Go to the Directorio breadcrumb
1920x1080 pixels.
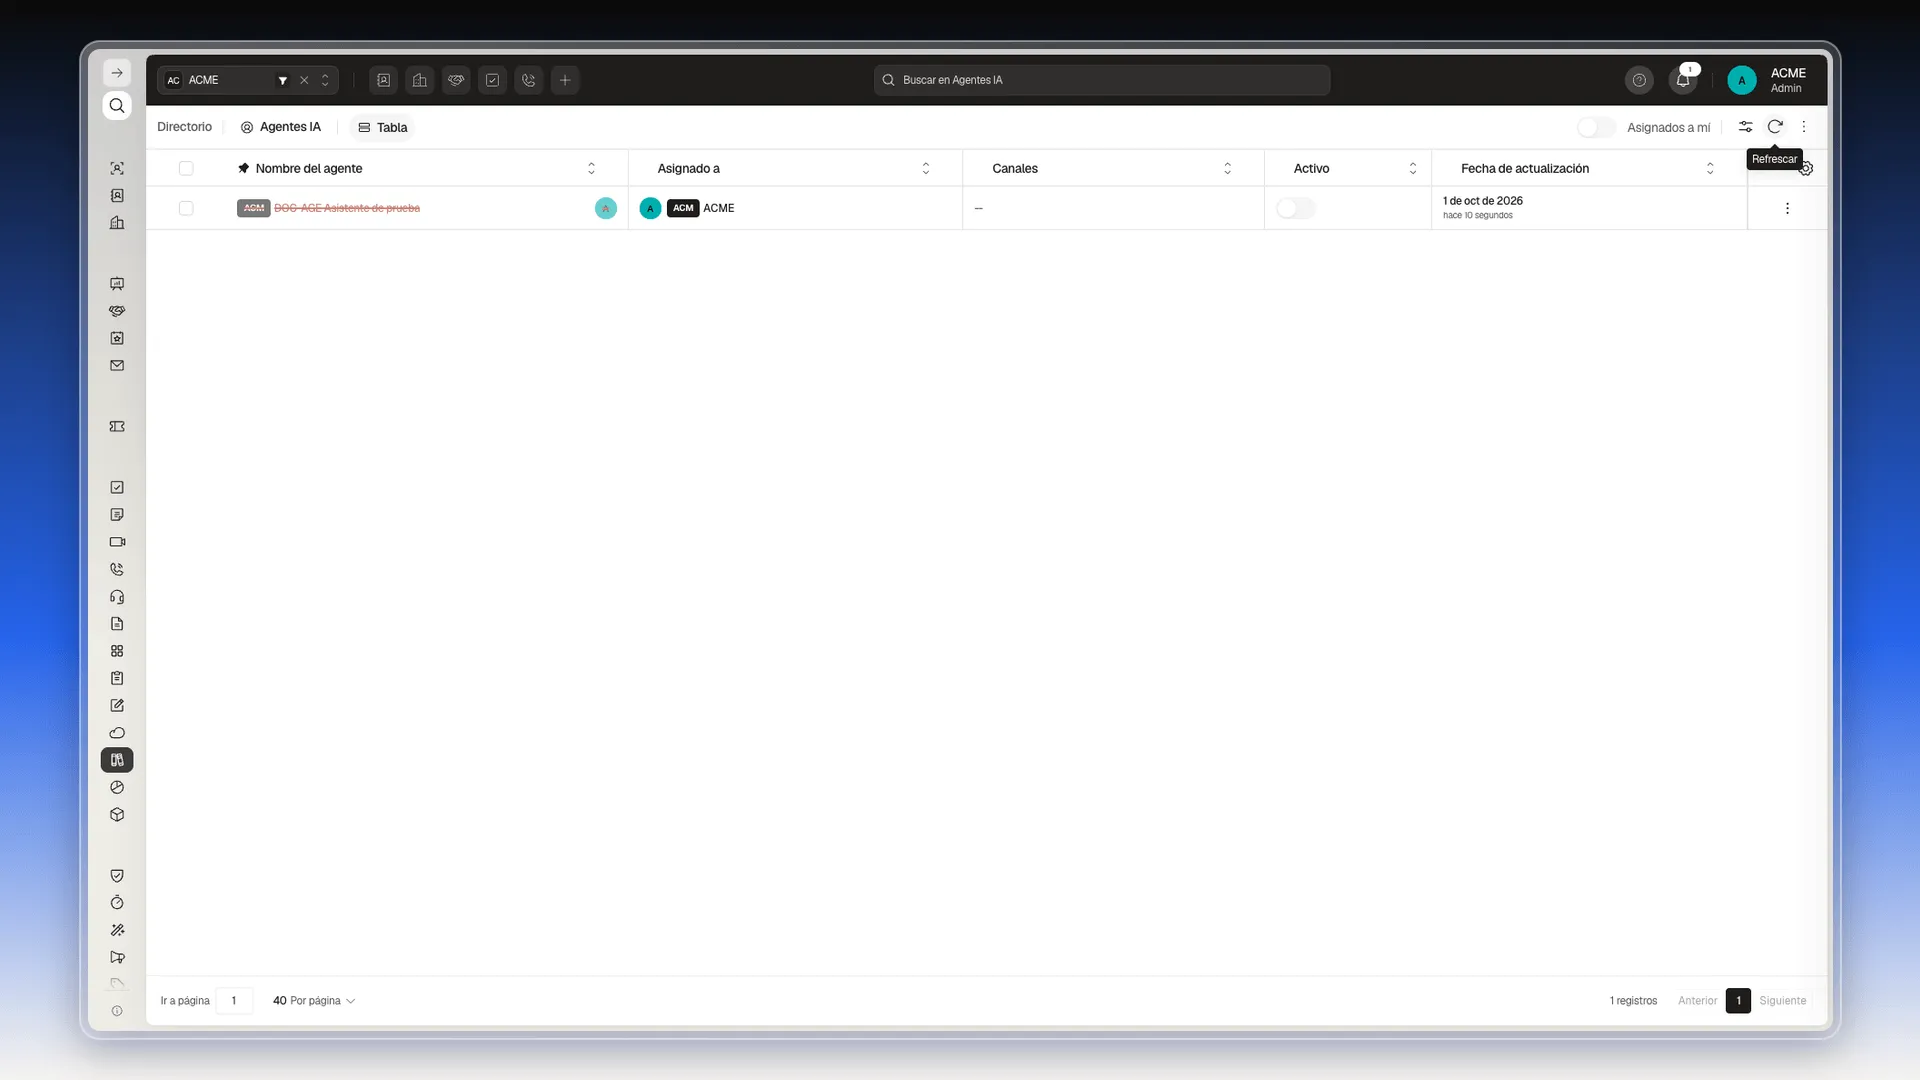(185, 127)
